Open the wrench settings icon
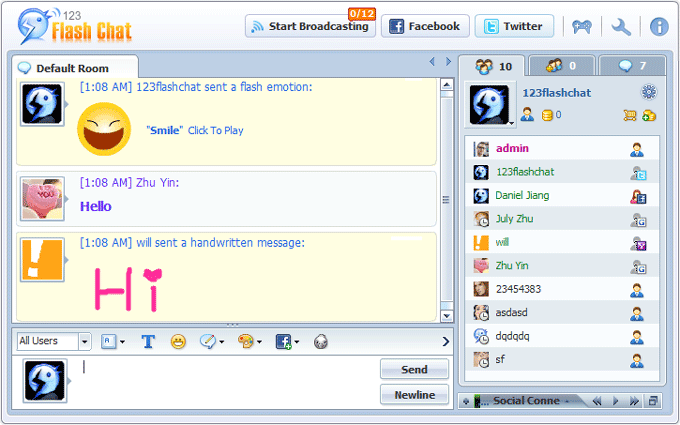Viewport: 680px width, 425px height. coord(621,27)
